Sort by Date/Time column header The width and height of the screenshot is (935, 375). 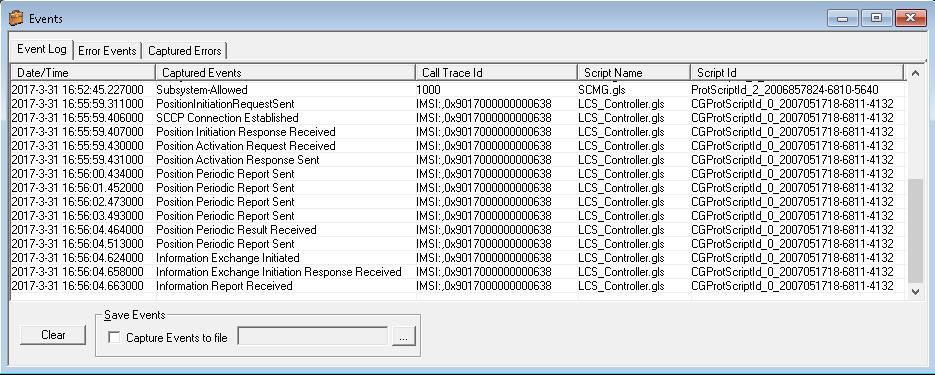(83, 73)
